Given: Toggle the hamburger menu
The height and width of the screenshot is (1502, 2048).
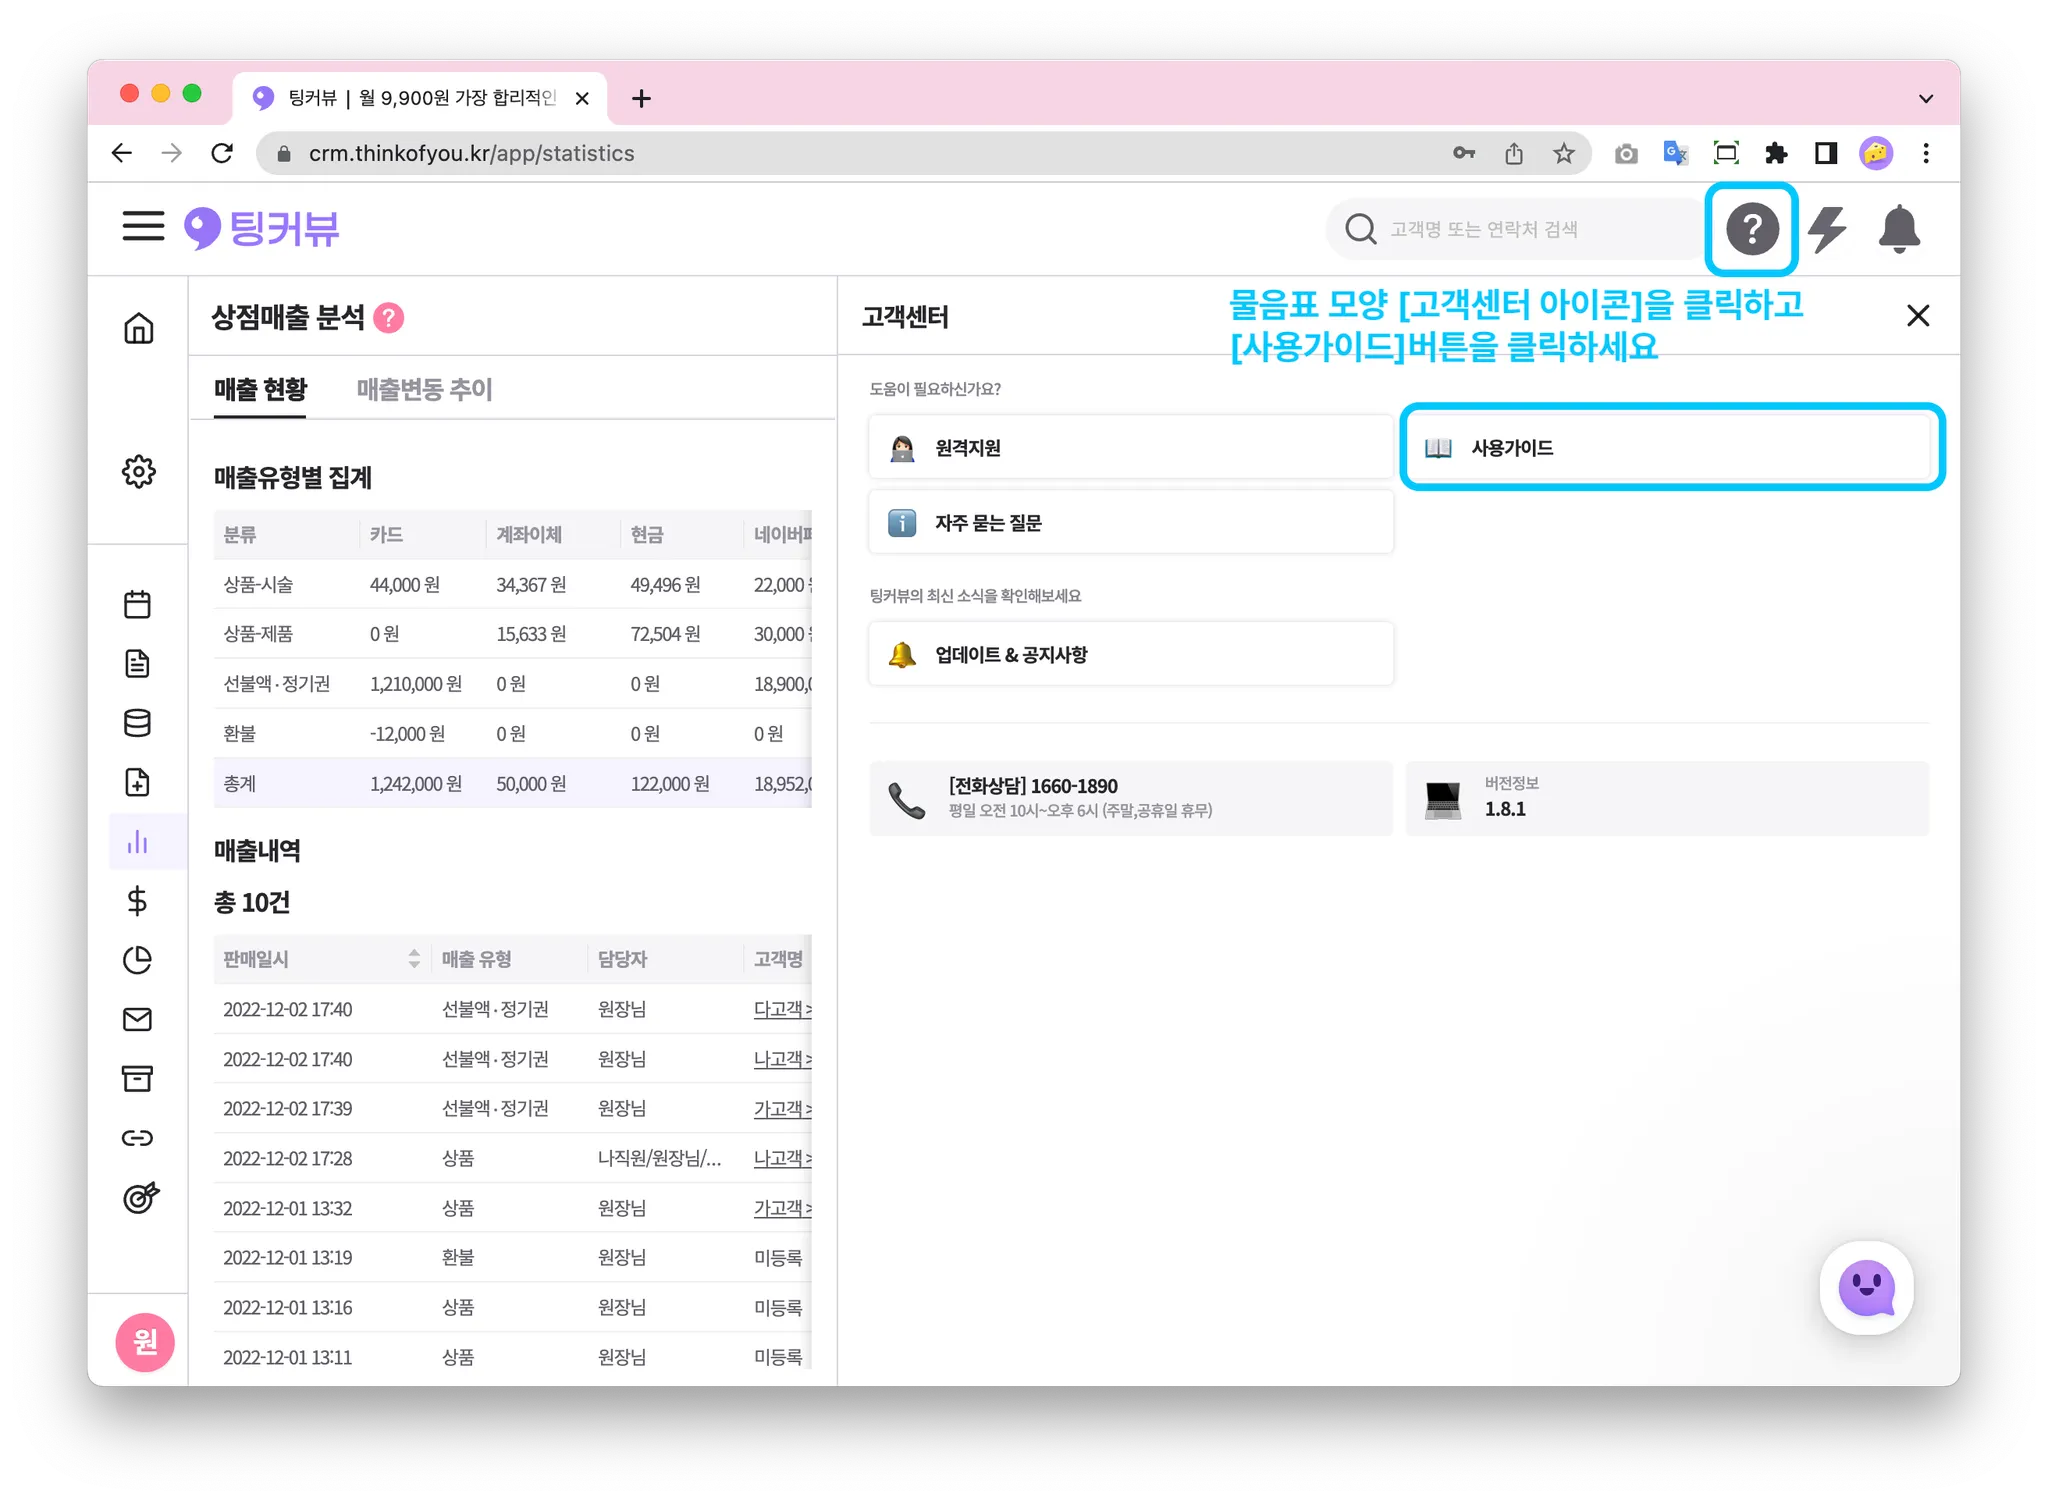Looking at the screenshot, I should click(143, 226).
